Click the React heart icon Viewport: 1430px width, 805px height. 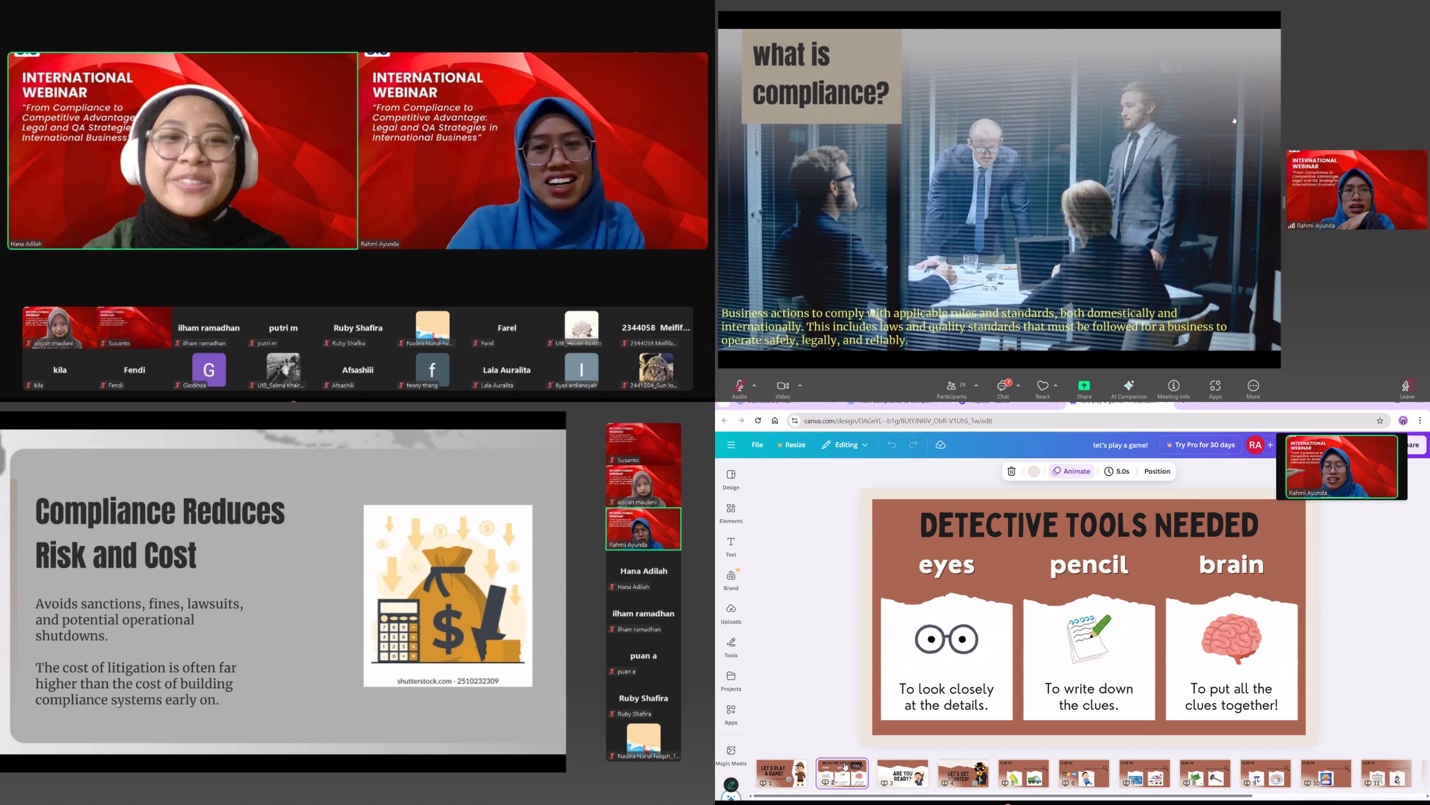click(x=1042, y=386)
